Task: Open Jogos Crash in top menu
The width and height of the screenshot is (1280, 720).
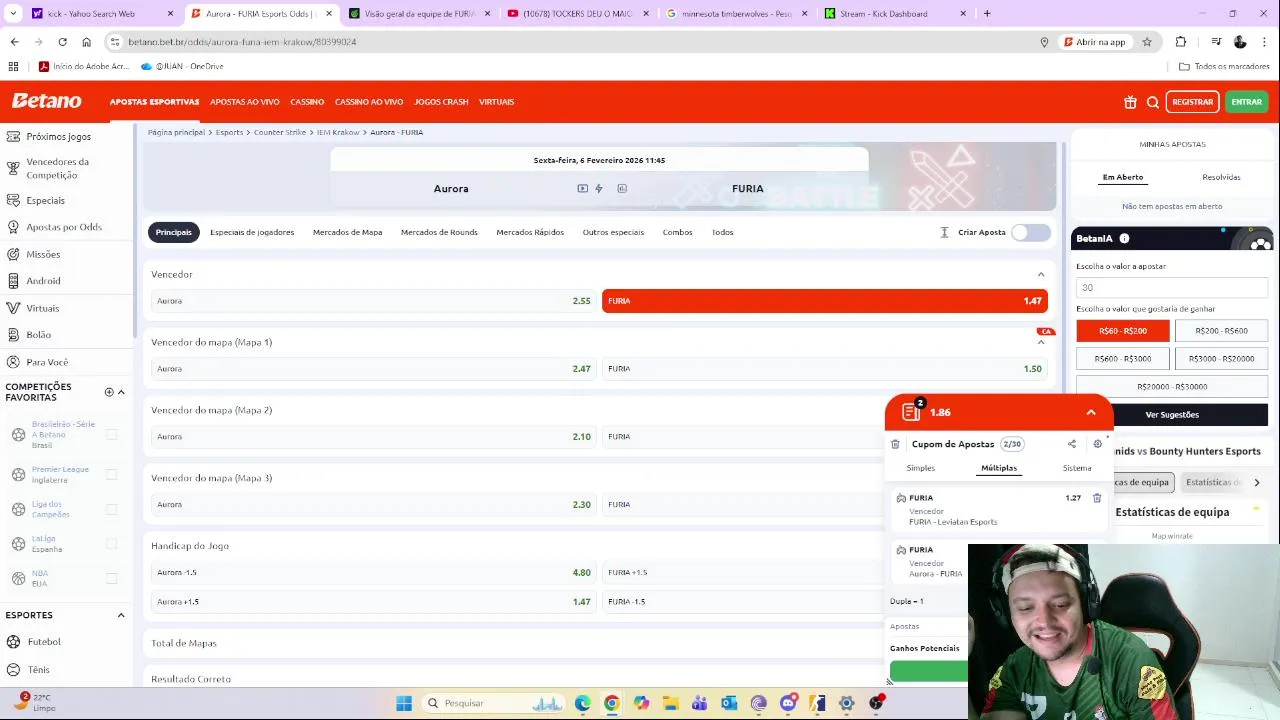Action: (441, 102)
